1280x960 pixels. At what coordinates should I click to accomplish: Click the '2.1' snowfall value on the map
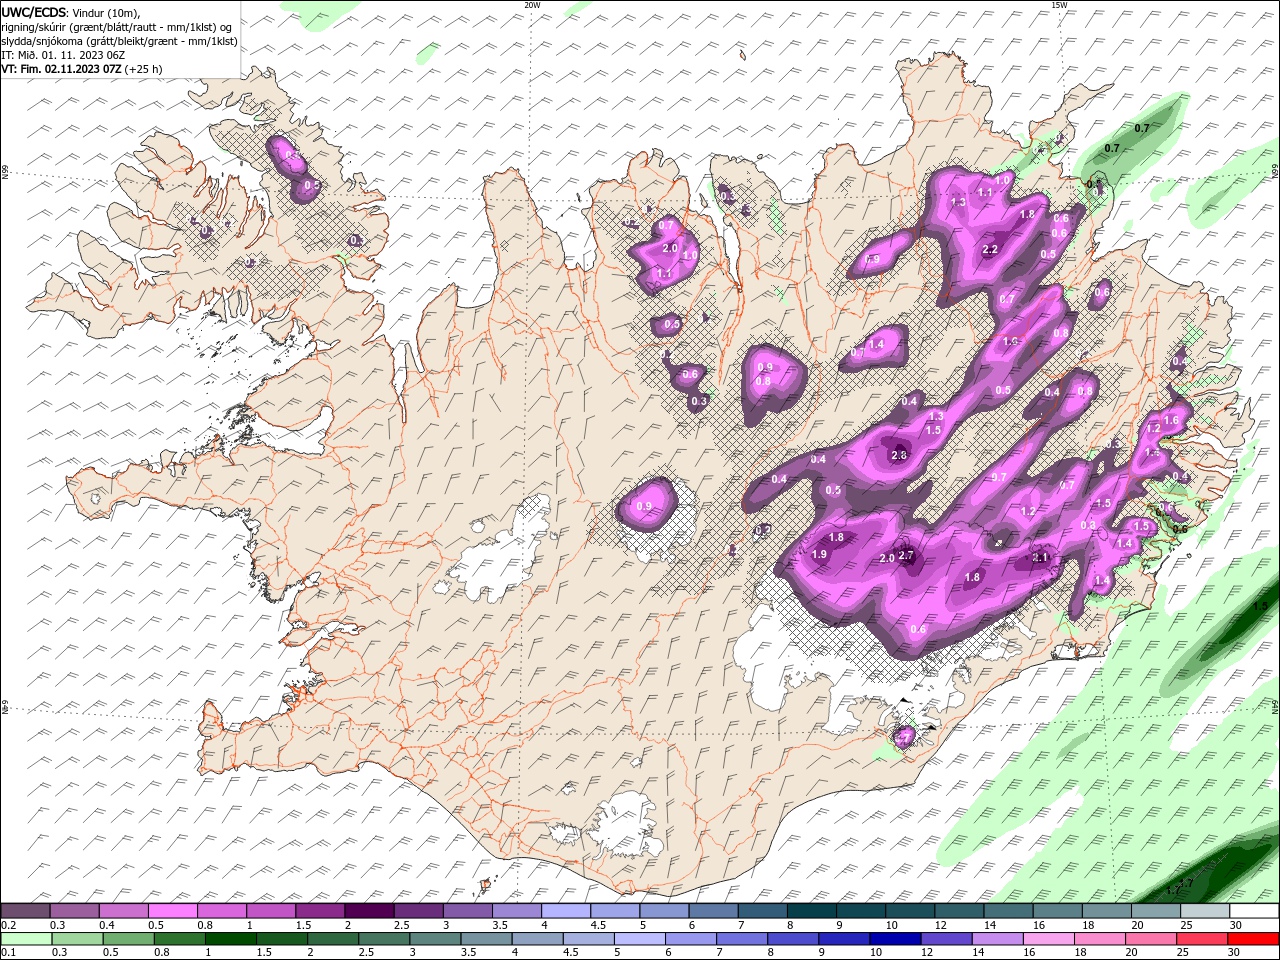click(1040, 557)
